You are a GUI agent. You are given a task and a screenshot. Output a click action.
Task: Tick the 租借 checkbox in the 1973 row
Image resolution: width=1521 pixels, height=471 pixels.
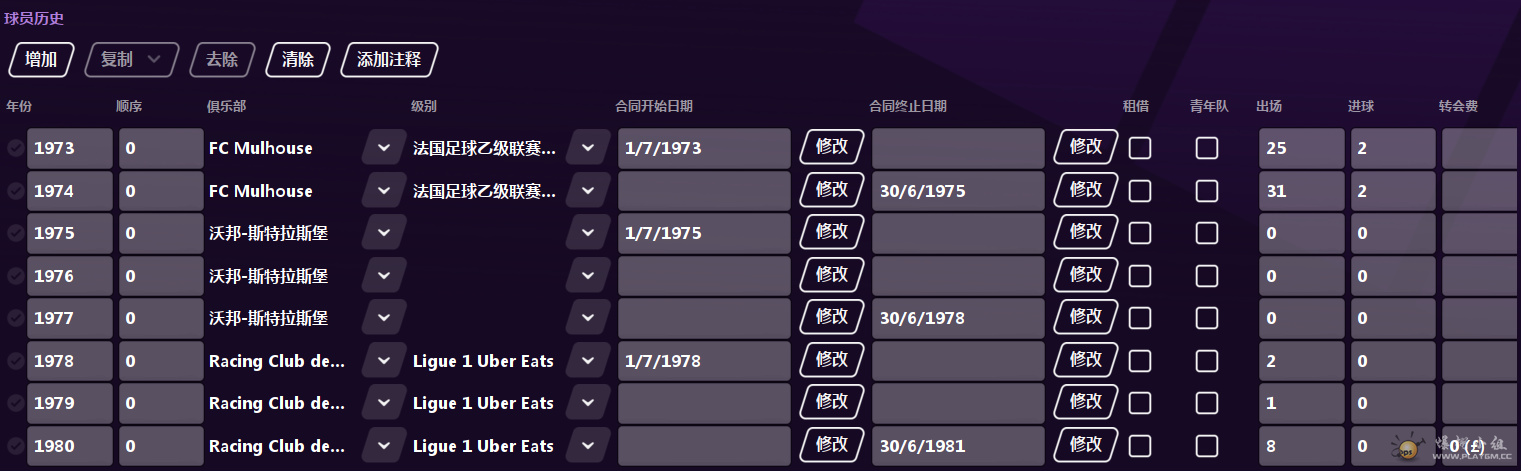tap(1140, 148)
